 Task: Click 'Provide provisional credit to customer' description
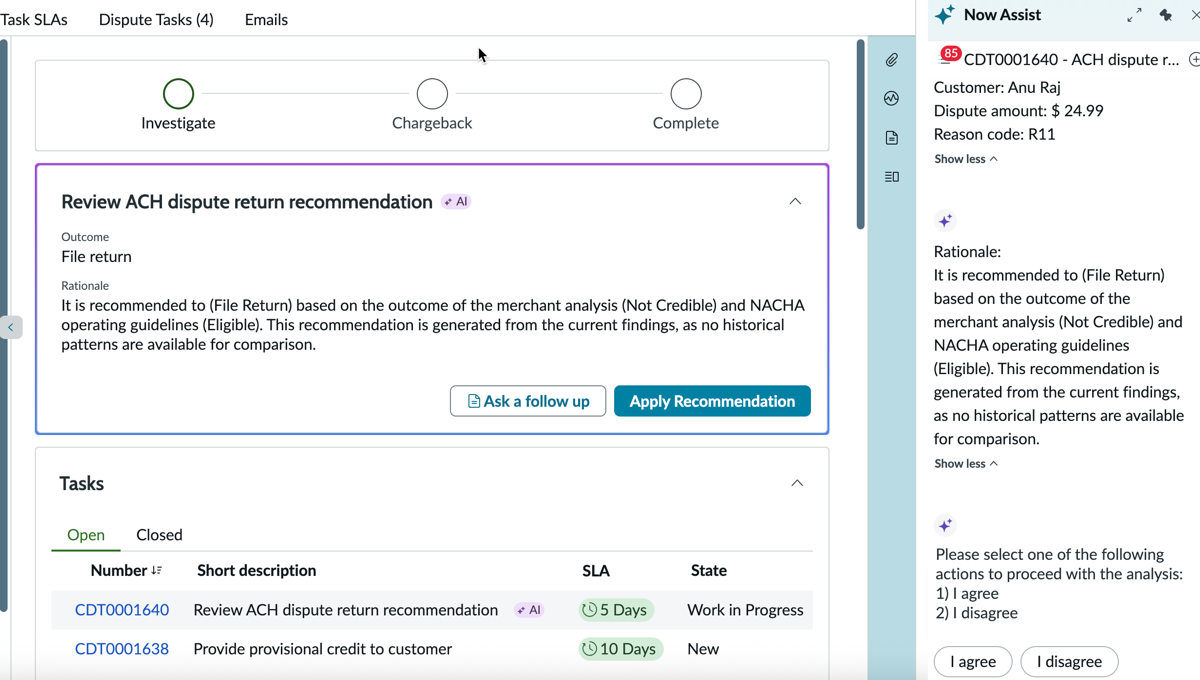click(323, 649)
